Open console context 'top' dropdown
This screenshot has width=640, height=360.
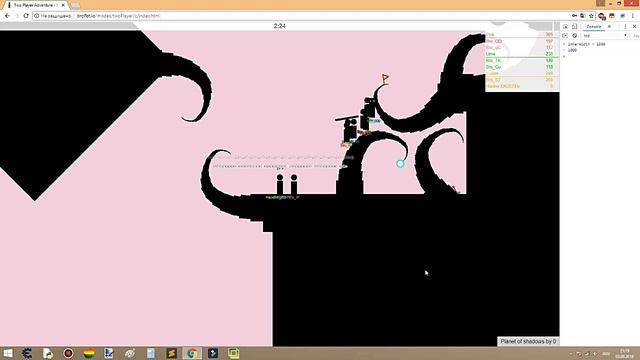605,36
